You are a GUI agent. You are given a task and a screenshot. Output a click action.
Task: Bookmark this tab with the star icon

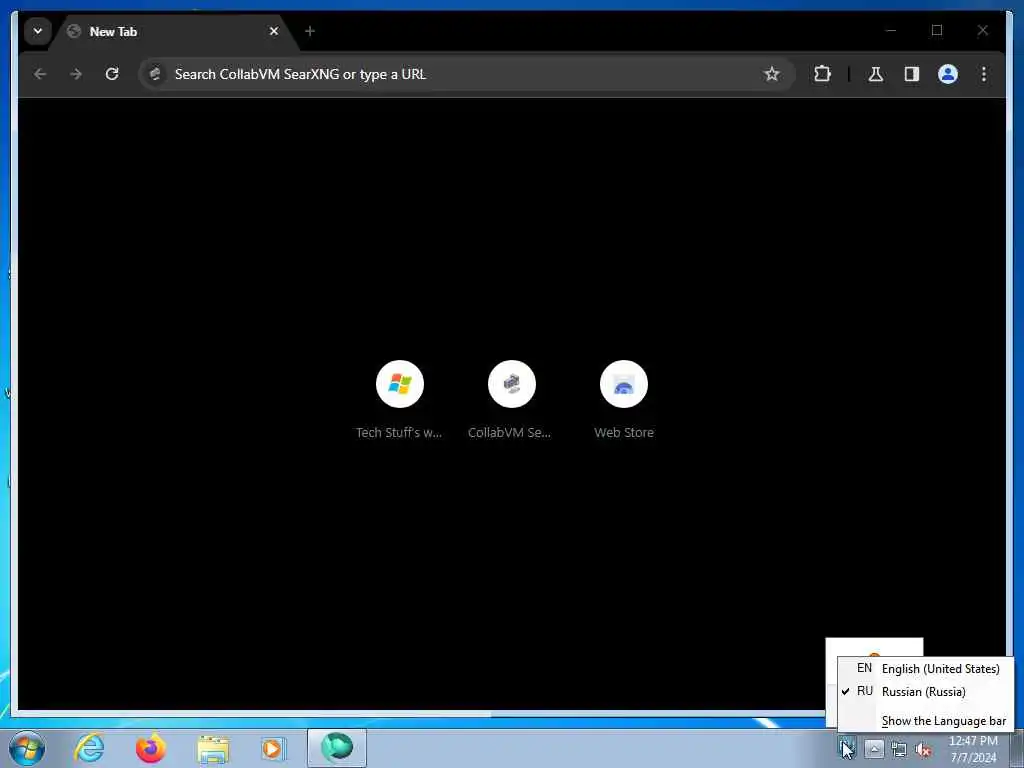point(771,74)
